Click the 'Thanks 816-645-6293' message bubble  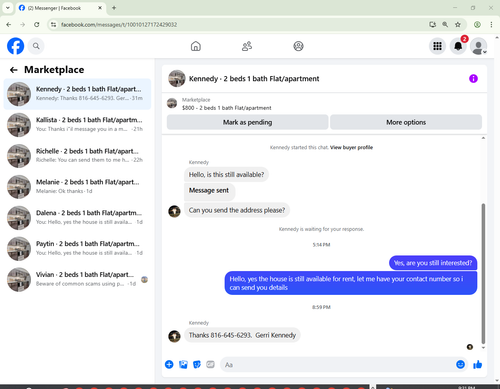[x=242, y=335]
